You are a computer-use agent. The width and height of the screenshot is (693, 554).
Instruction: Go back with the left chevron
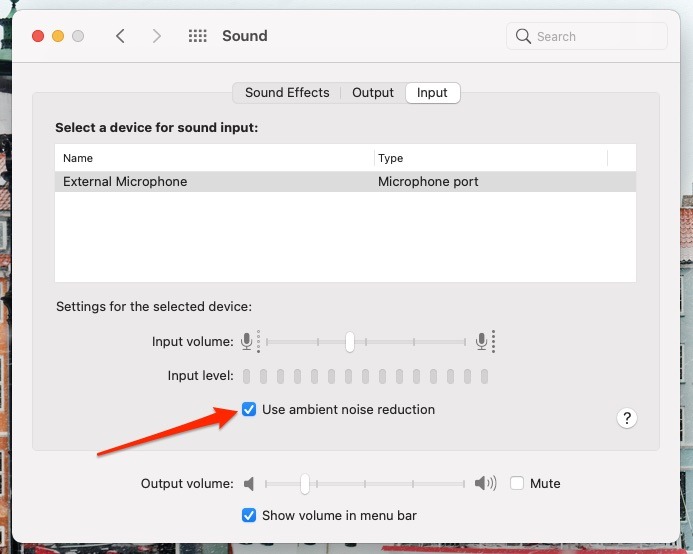[x=120, y=36]
